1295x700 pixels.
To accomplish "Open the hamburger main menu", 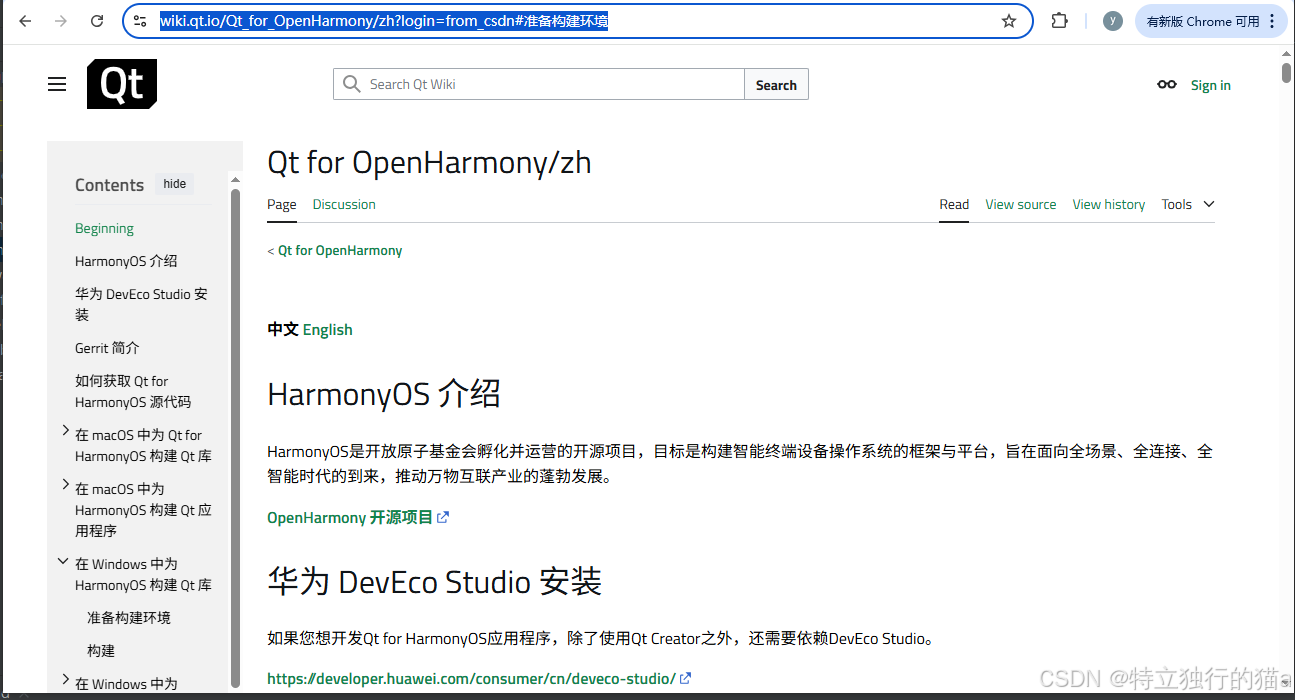I will [x=57, y=85].
